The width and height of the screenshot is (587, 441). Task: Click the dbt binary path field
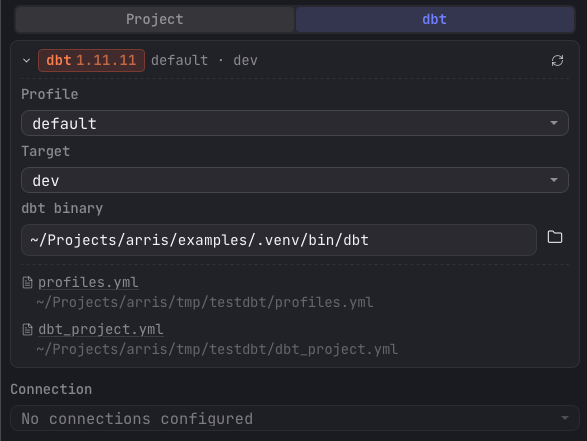[x=279, y=240]
